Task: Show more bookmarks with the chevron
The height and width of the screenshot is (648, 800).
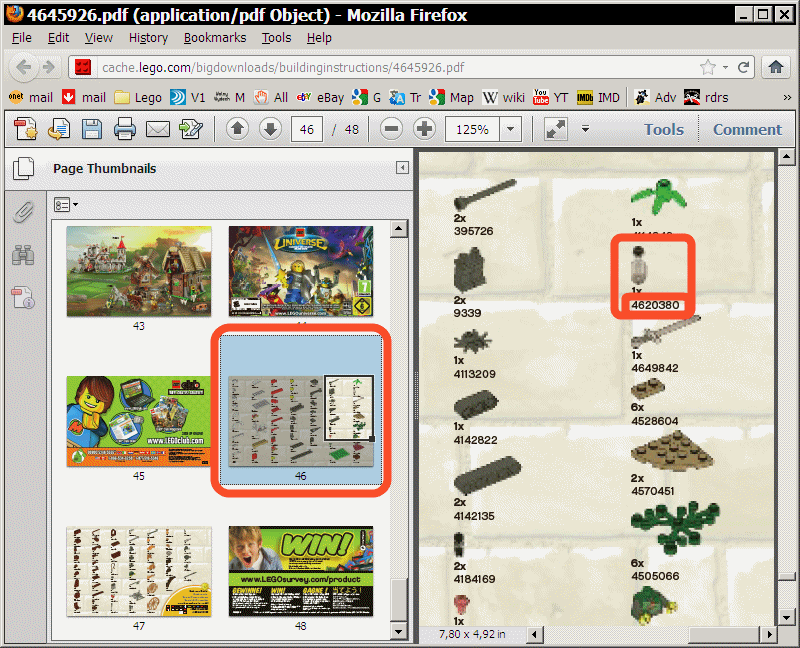Action: coord(787,97)
